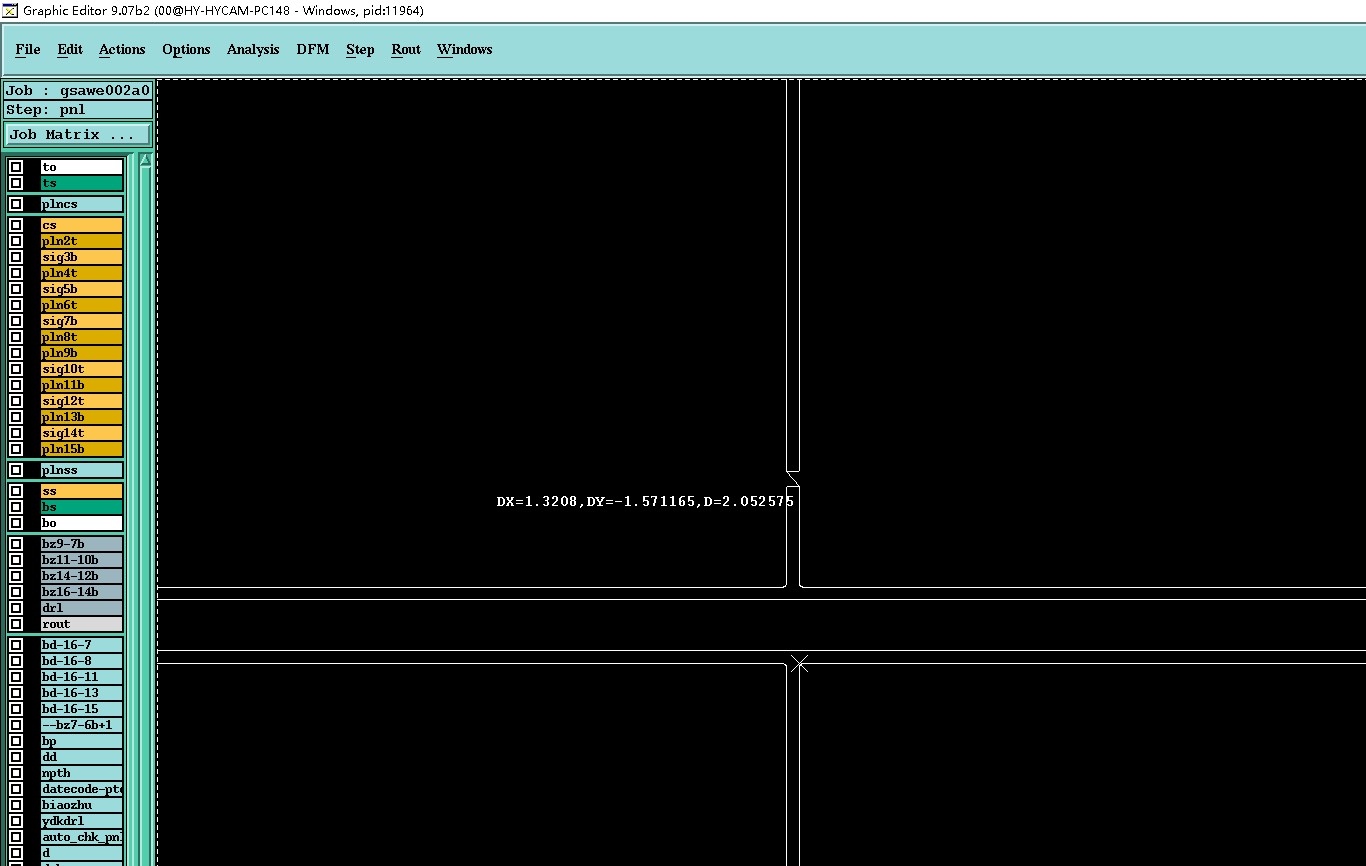Image resolution: width=1366 pixels, height=866 pixels.
Task: Check the cs layer checkbox
Action: (x=16, y=225)
